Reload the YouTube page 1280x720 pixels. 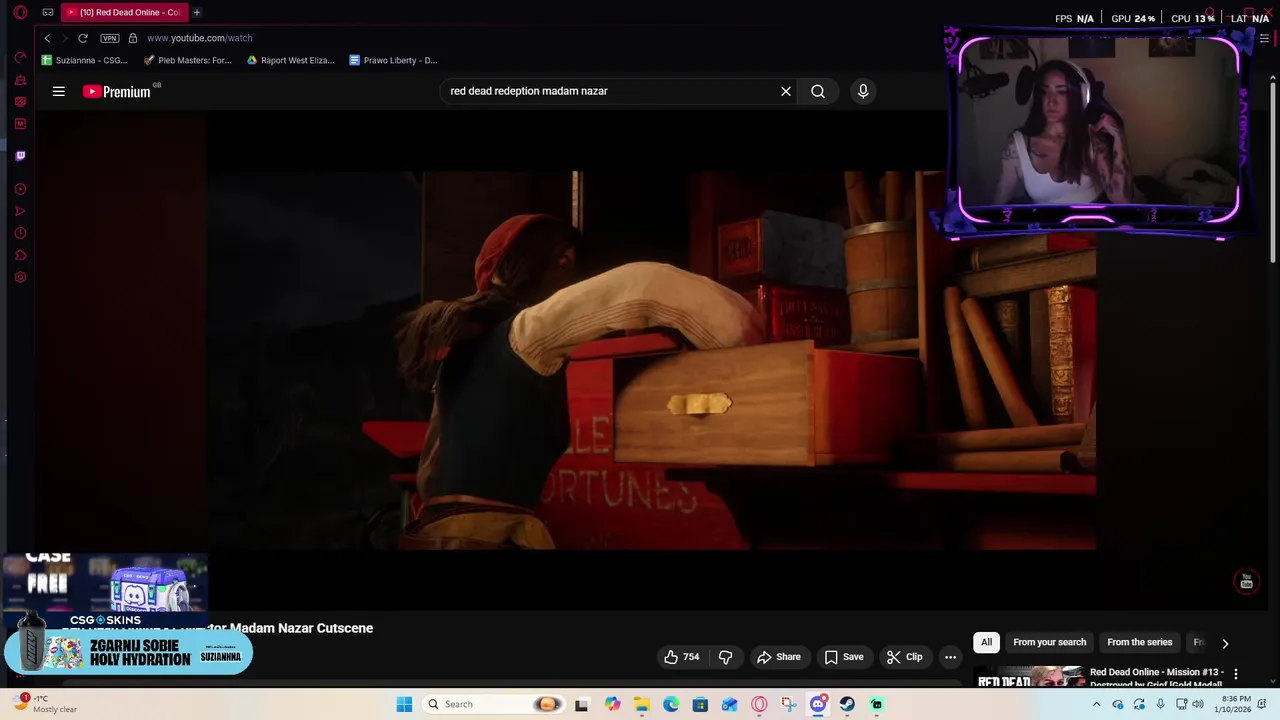(83, 38)
